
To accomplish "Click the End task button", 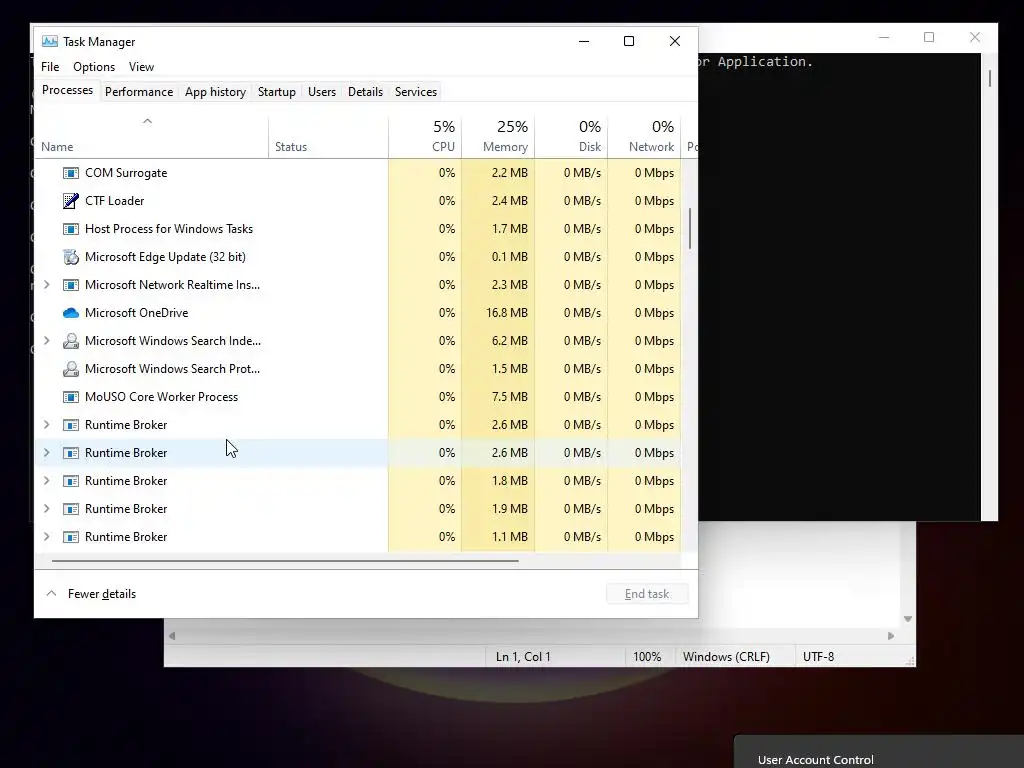I will [x=647, y=594].
